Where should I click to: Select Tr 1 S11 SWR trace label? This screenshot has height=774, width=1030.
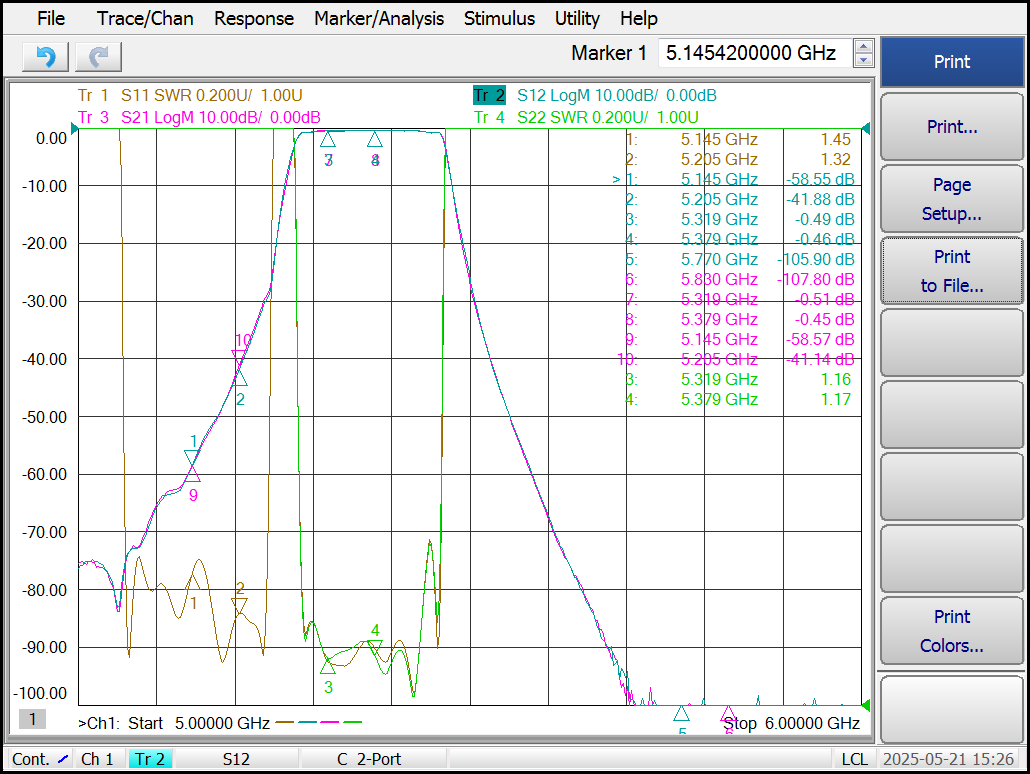190,95
